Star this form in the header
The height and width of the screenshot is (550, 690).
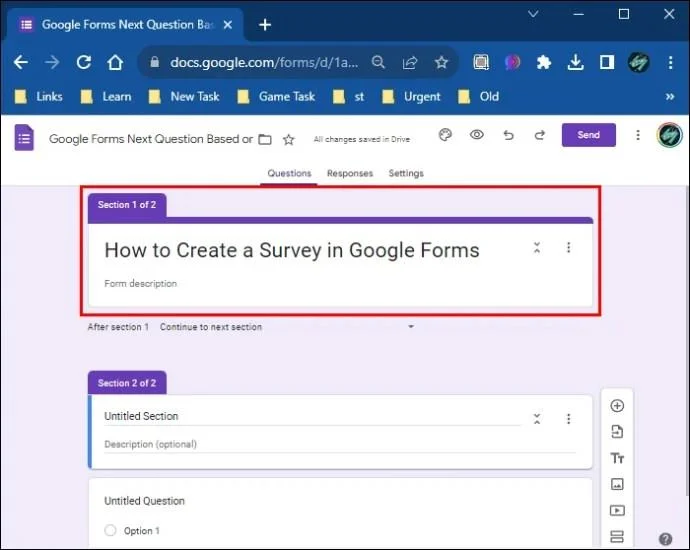click(289, 139)
